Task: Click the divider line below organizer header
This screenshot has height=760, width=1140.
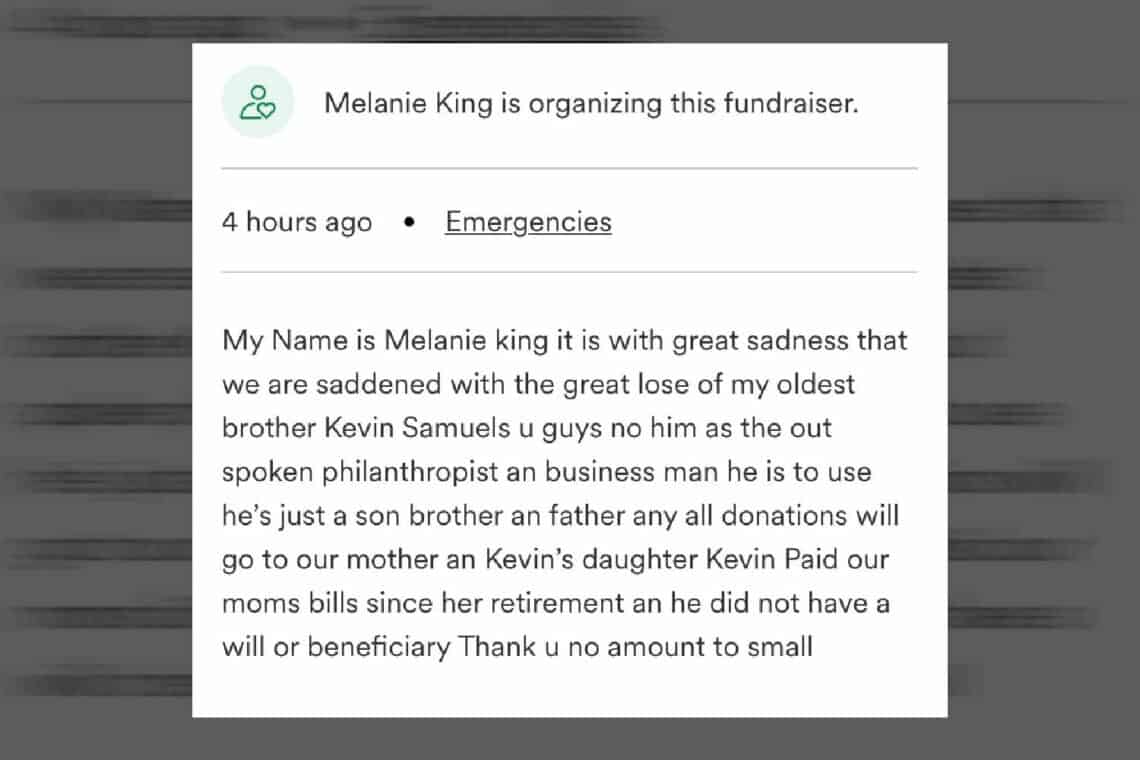Action: pos(568,168)
